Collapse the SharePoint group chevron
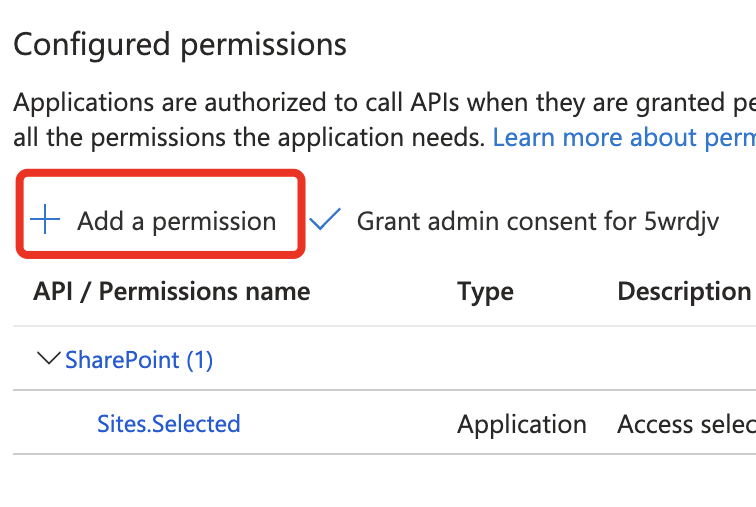756x507 pixels. click(x=46, y=359)
